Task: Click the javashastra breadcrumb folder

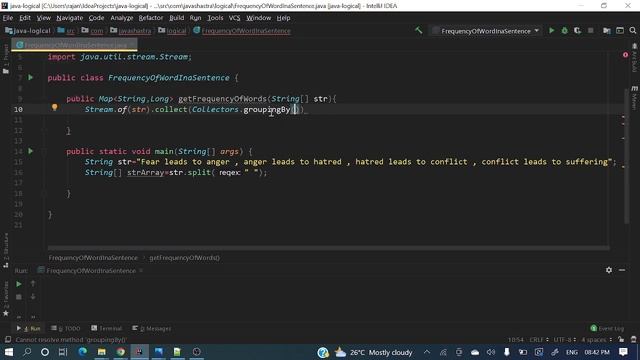Action: 131,31
